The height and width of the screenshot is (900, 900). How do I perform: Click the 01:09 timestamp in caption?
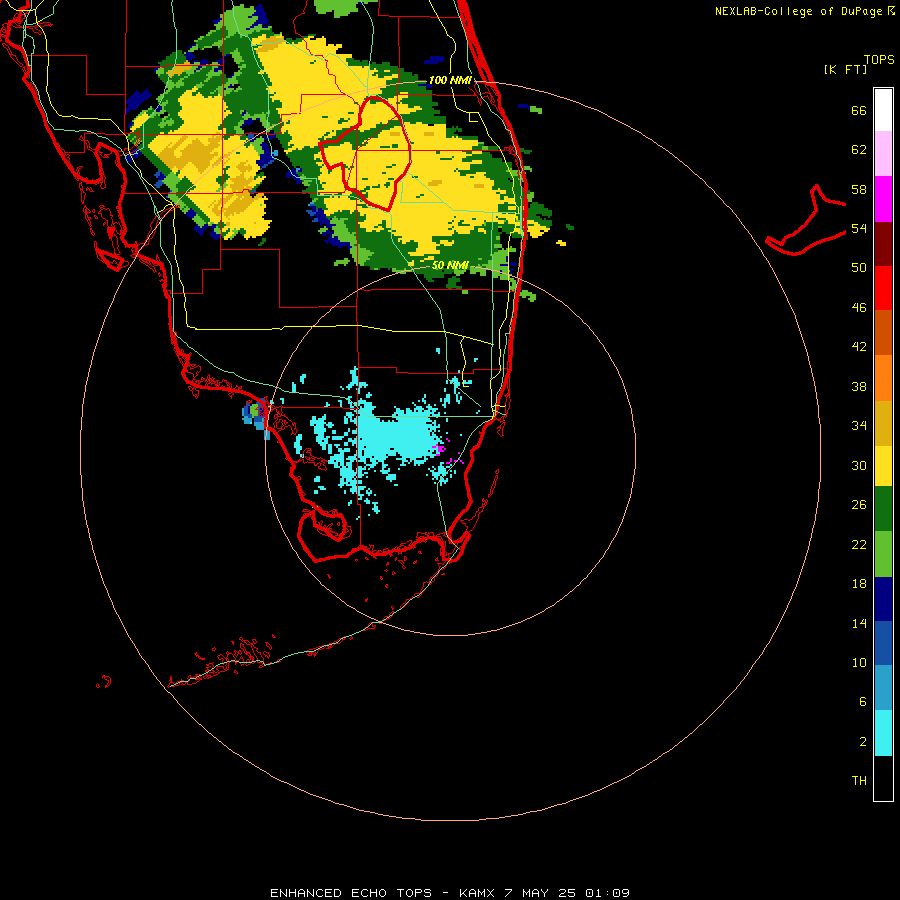click(x=607, y=893)
